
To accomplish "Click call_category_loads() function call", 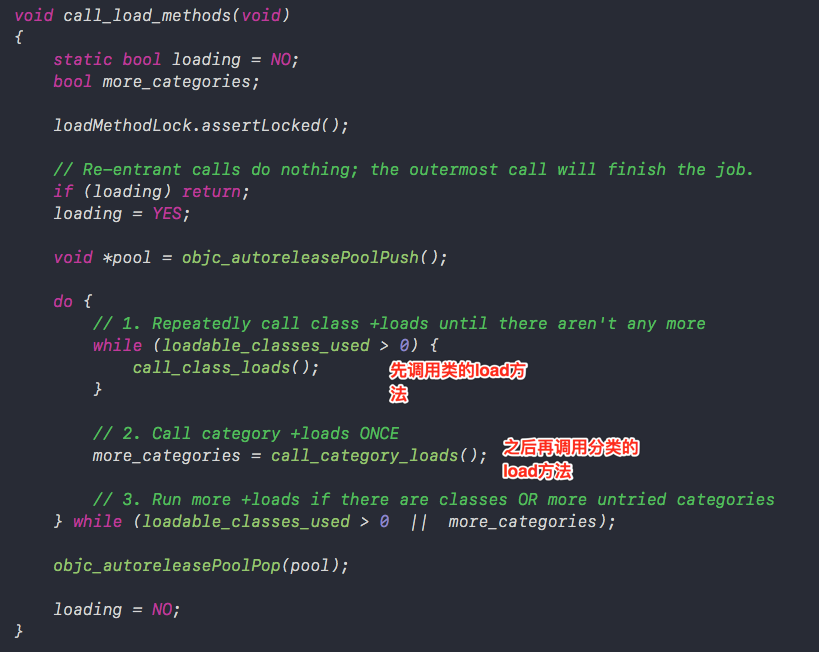I will pyautogui.click(x=378, y=456).
